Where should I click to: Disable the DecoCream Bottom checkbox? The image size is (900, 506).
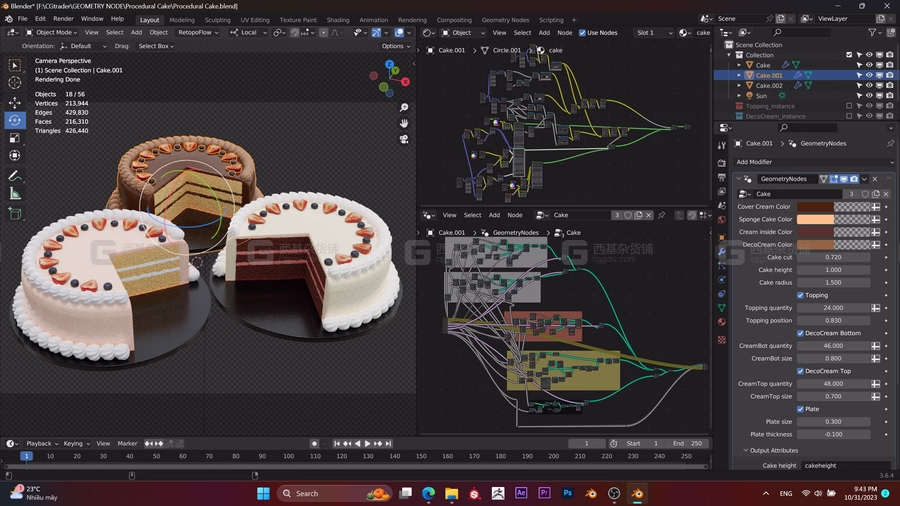(x=800, y=333)
